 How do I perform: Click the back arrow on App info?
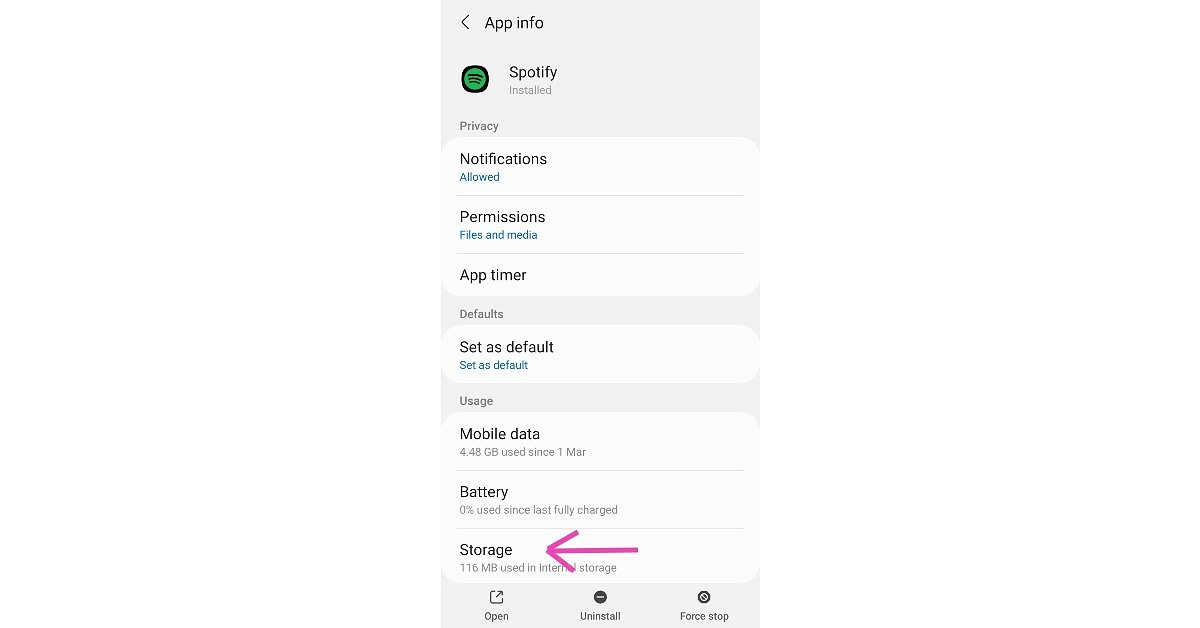[465, 22]
